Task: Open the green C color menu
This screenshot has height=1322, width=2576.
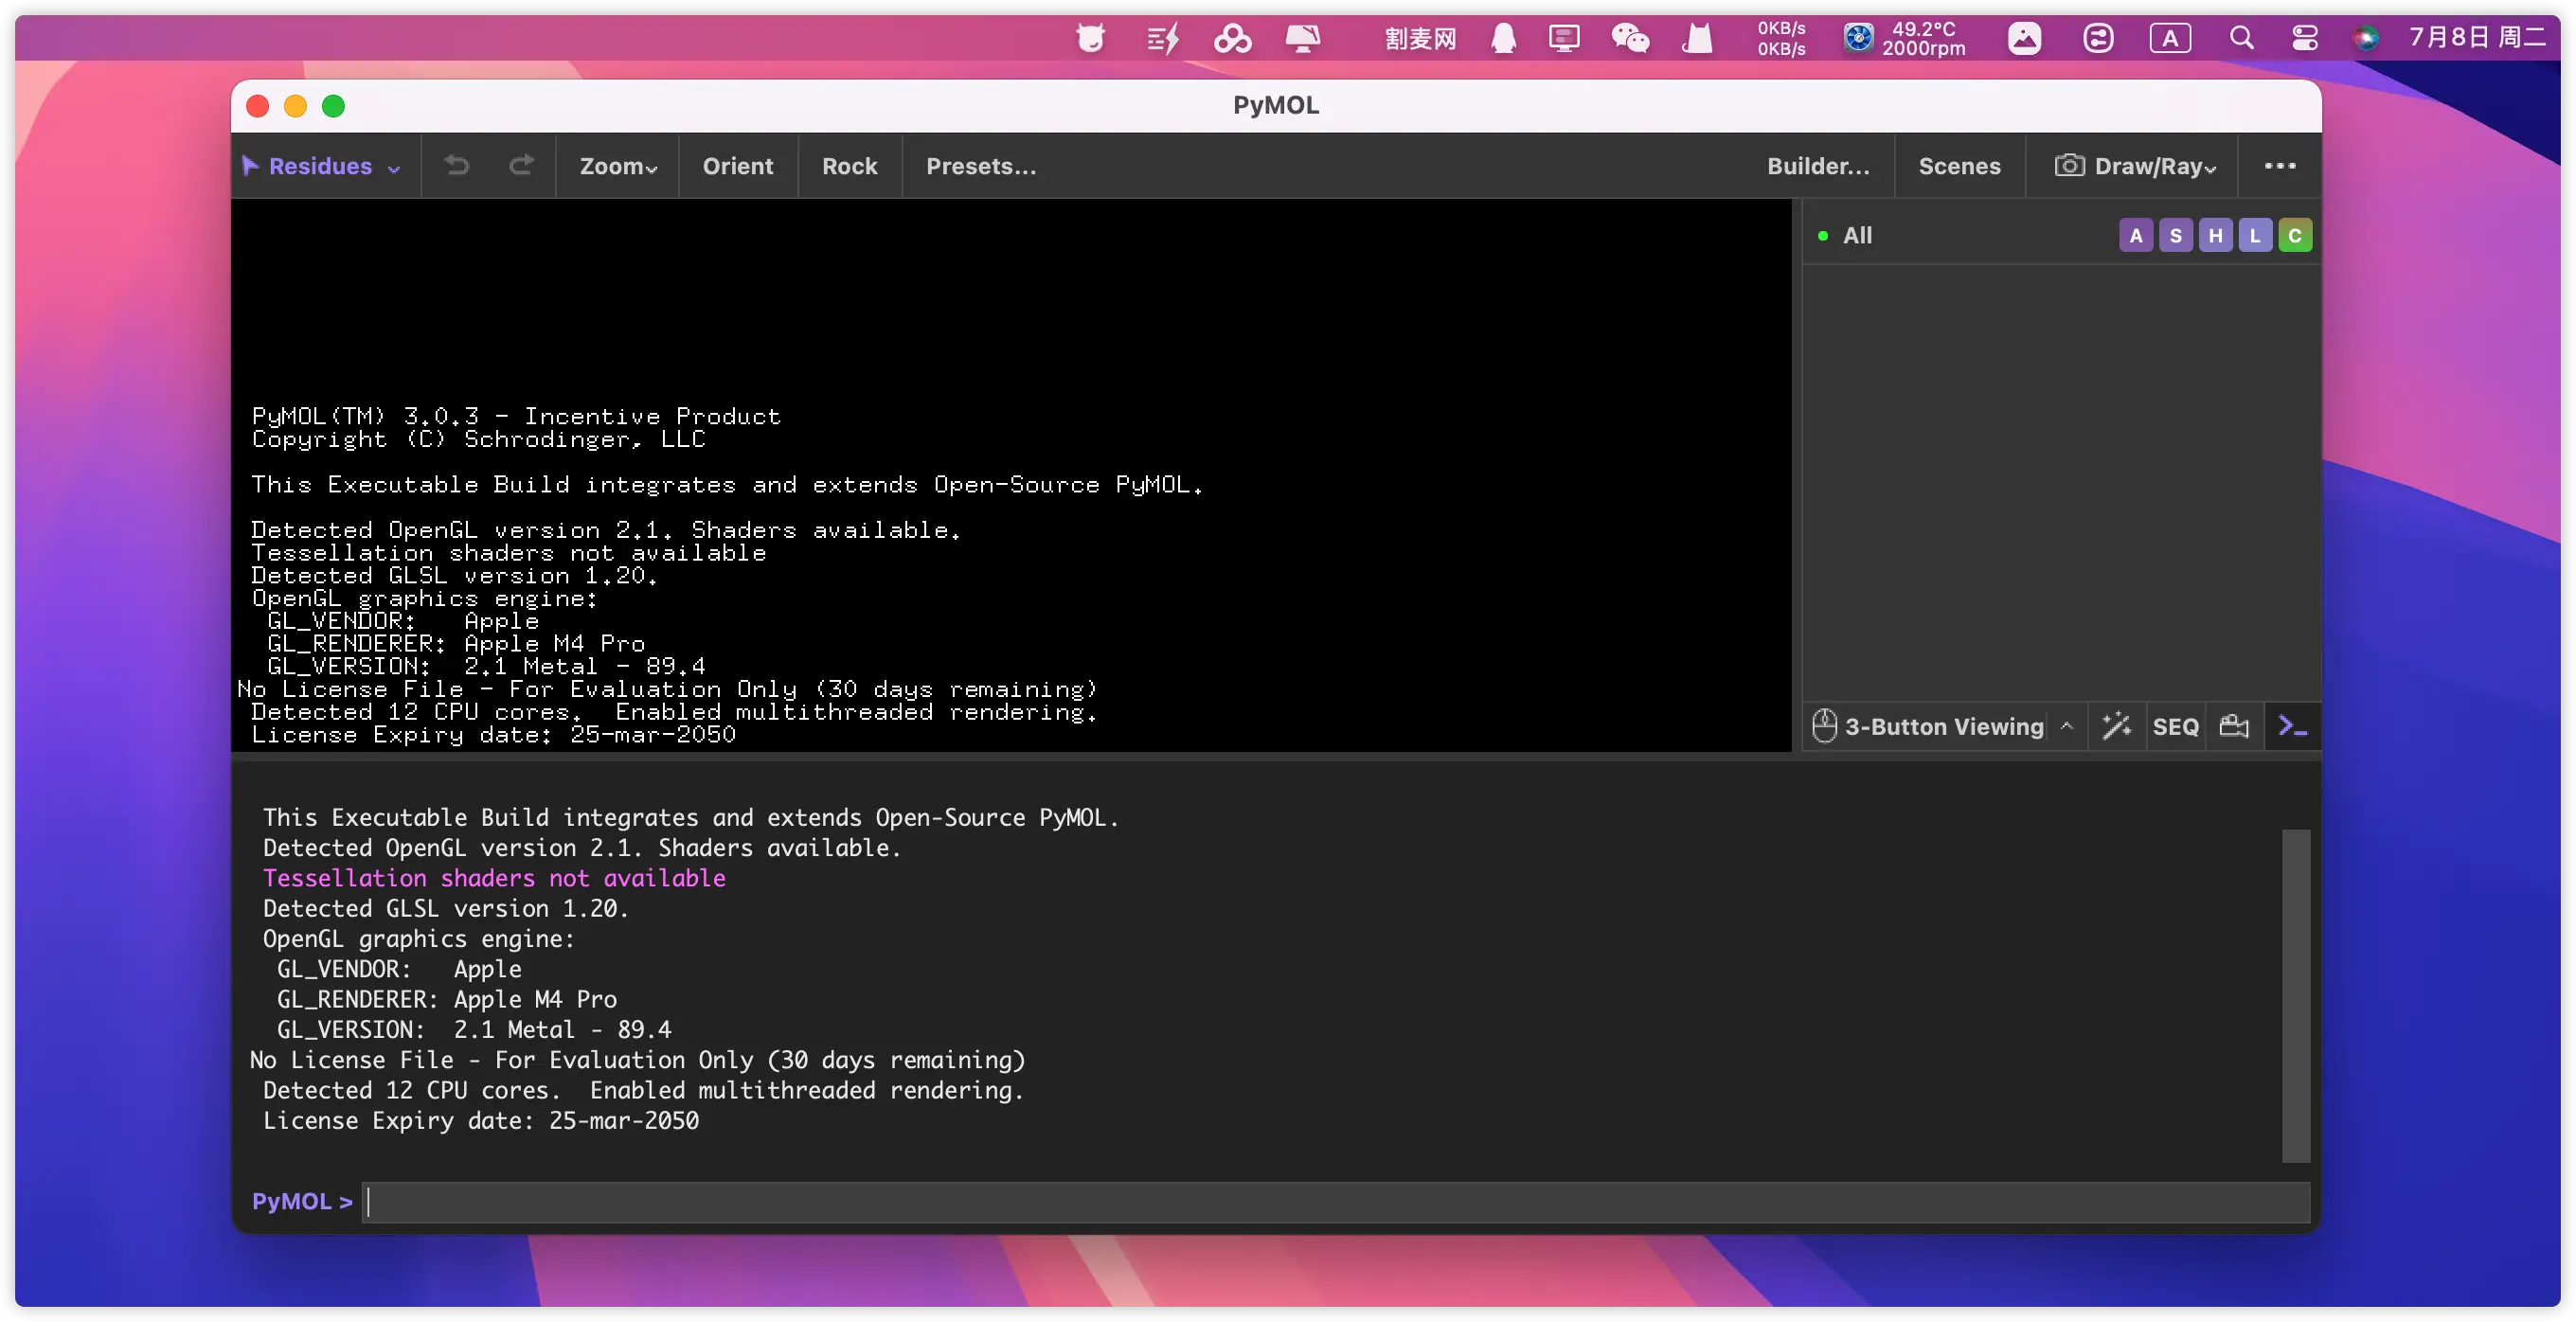Action: [2295, 236]
